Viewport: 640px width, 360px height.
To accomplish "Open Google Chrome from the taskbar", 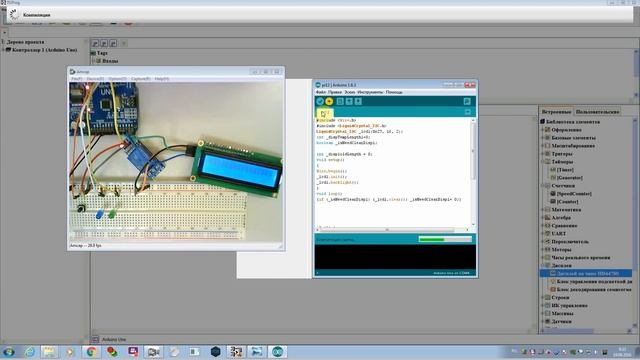I will click(91, 352).
